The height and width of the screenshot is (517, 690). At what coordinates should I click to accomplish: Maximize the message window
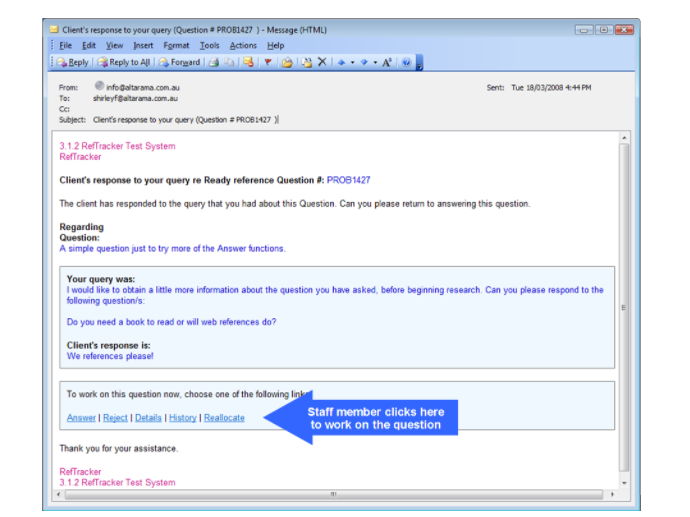604,29
